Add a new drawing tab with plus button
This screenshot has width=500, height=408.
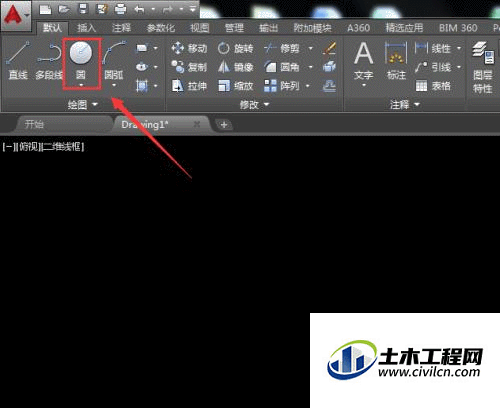pos(224,125)
